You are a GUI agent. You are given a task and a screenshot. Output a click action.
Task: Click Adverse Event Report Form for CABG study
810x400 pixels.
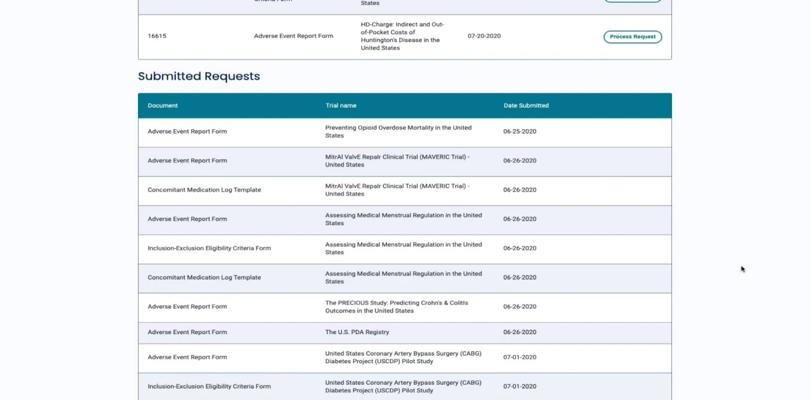pos(187,357)
